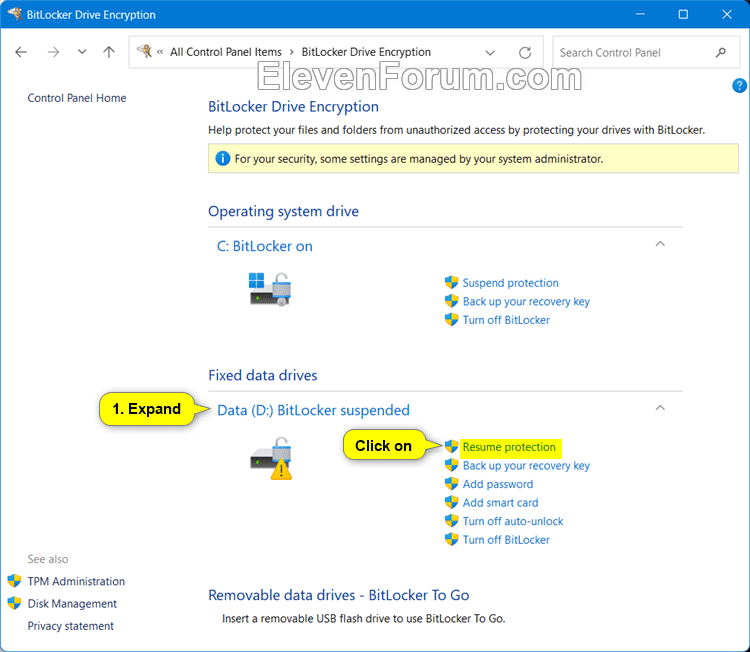The width and height of the screenshot is (750, 652).
Task: Click 'Operating system drive' section heading
Action: coord(283,211)
